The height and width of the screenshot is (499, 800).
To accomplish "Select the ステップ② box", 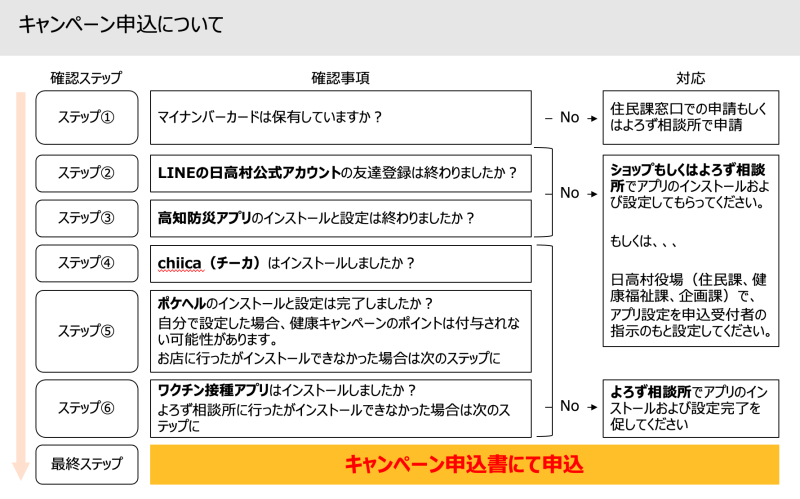I will (86, 173).
